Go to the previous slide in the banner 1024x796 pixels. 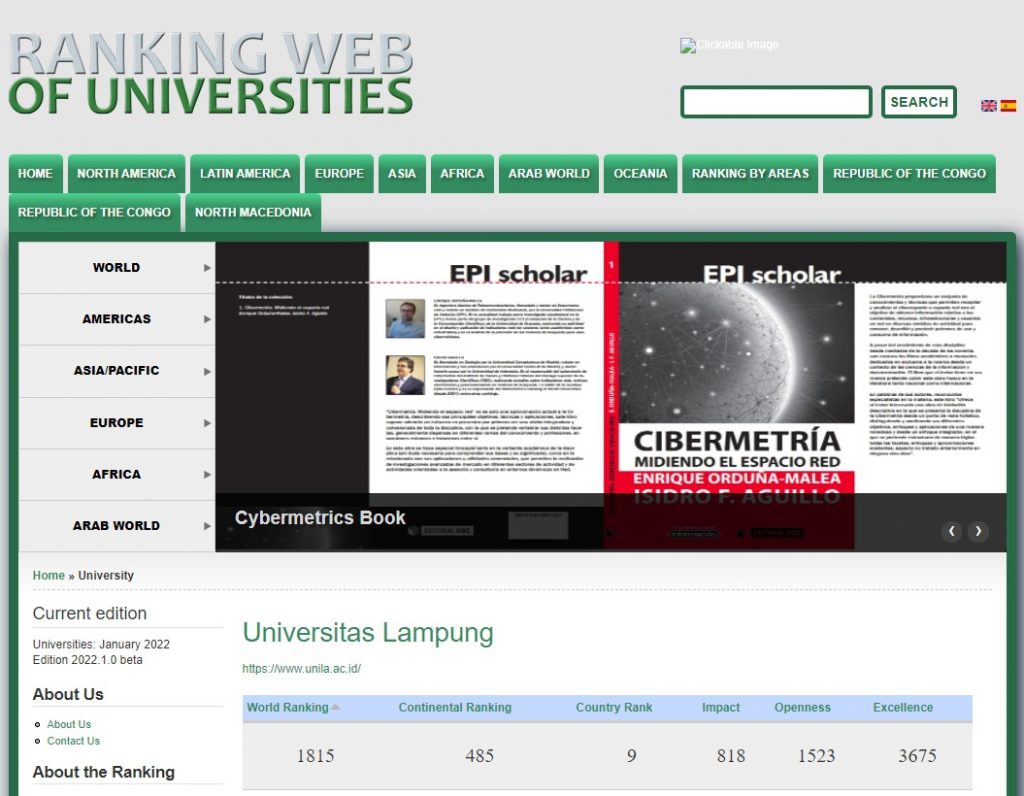tap(952, 531)
